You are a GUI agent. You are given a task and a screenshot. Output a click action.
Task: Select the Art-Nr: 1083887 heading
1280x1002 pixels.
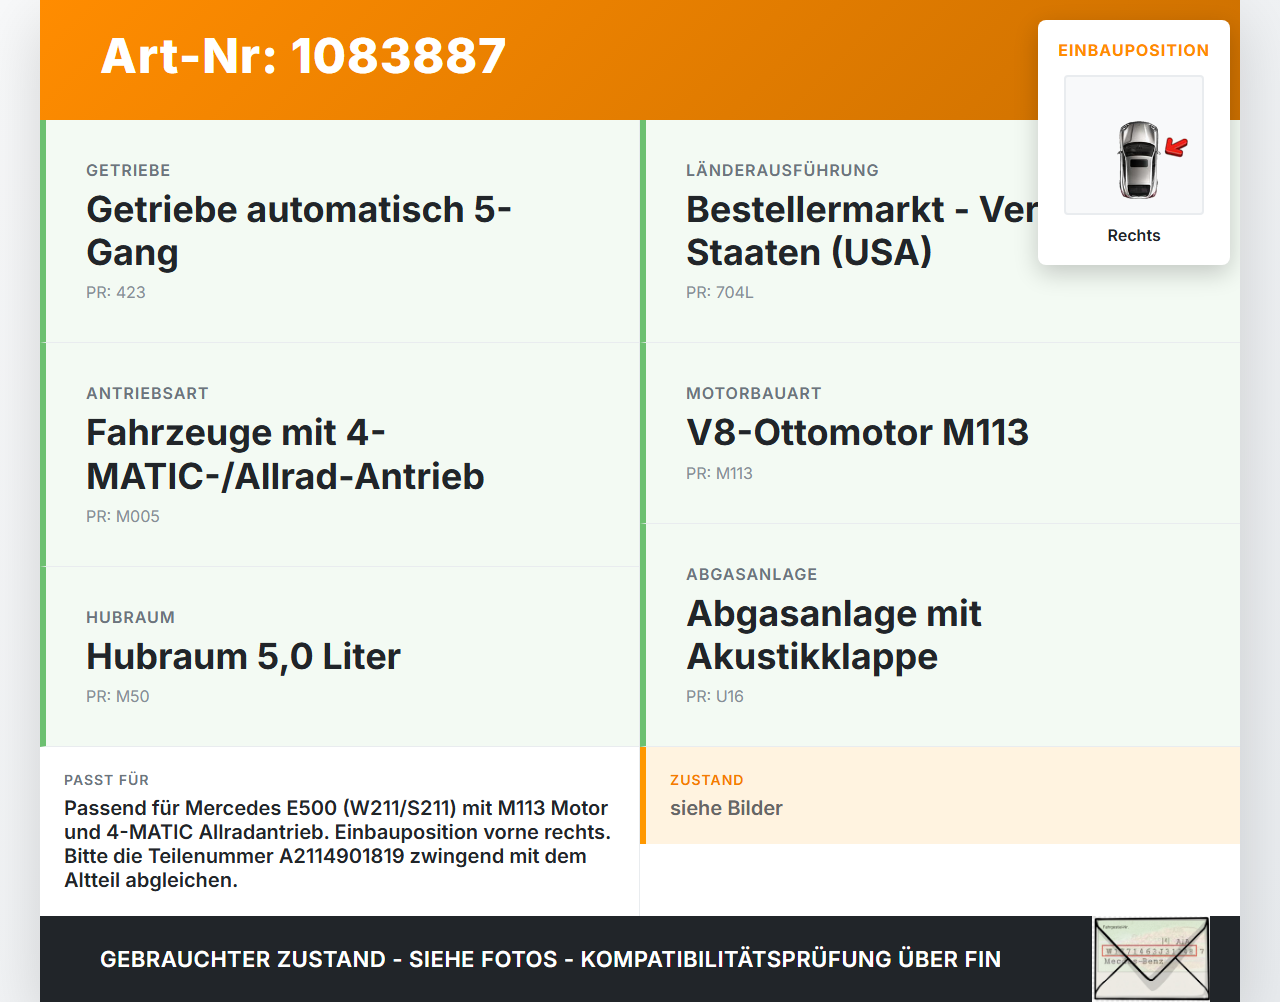coord(304,56)
